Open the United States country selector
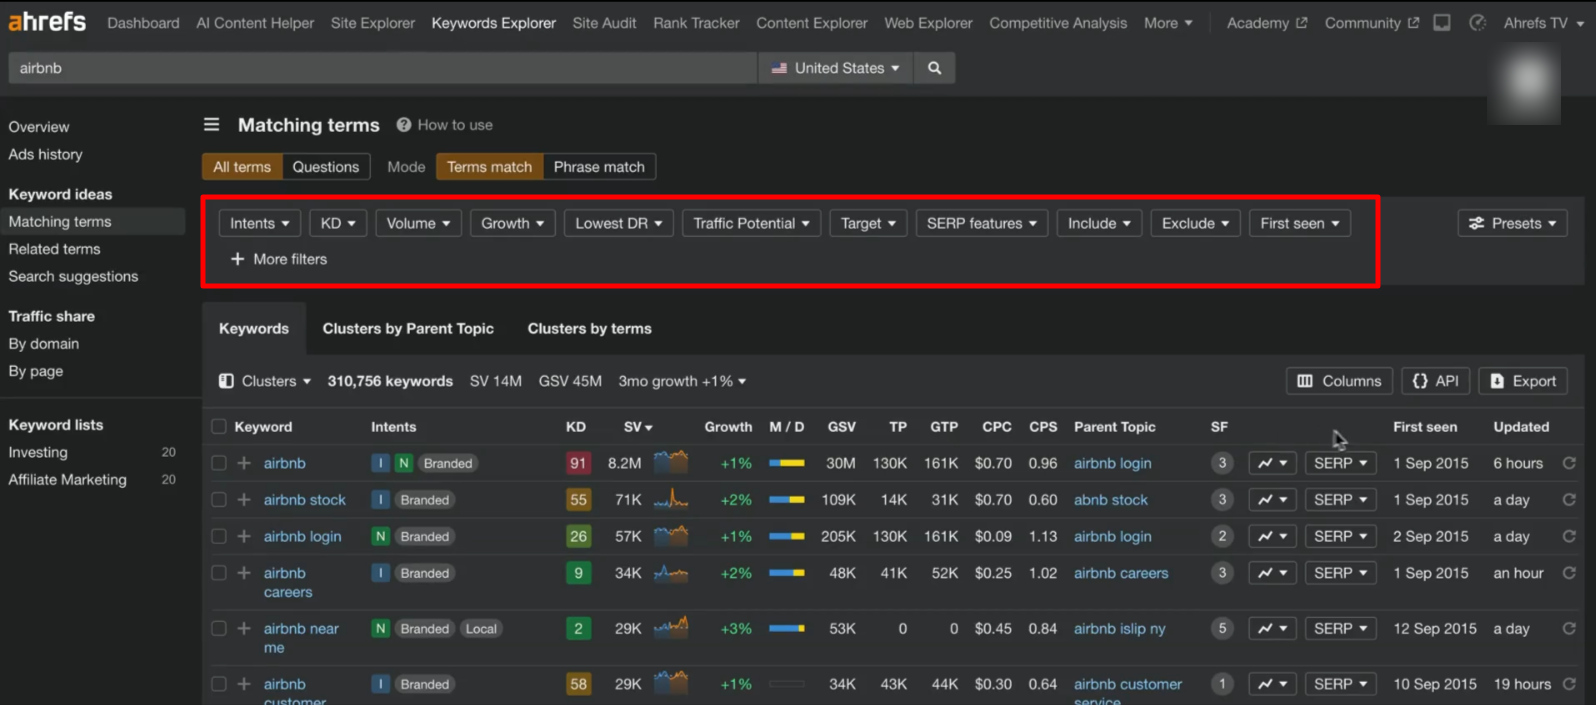Screen dimensions: 1596x705 (836, 68)
